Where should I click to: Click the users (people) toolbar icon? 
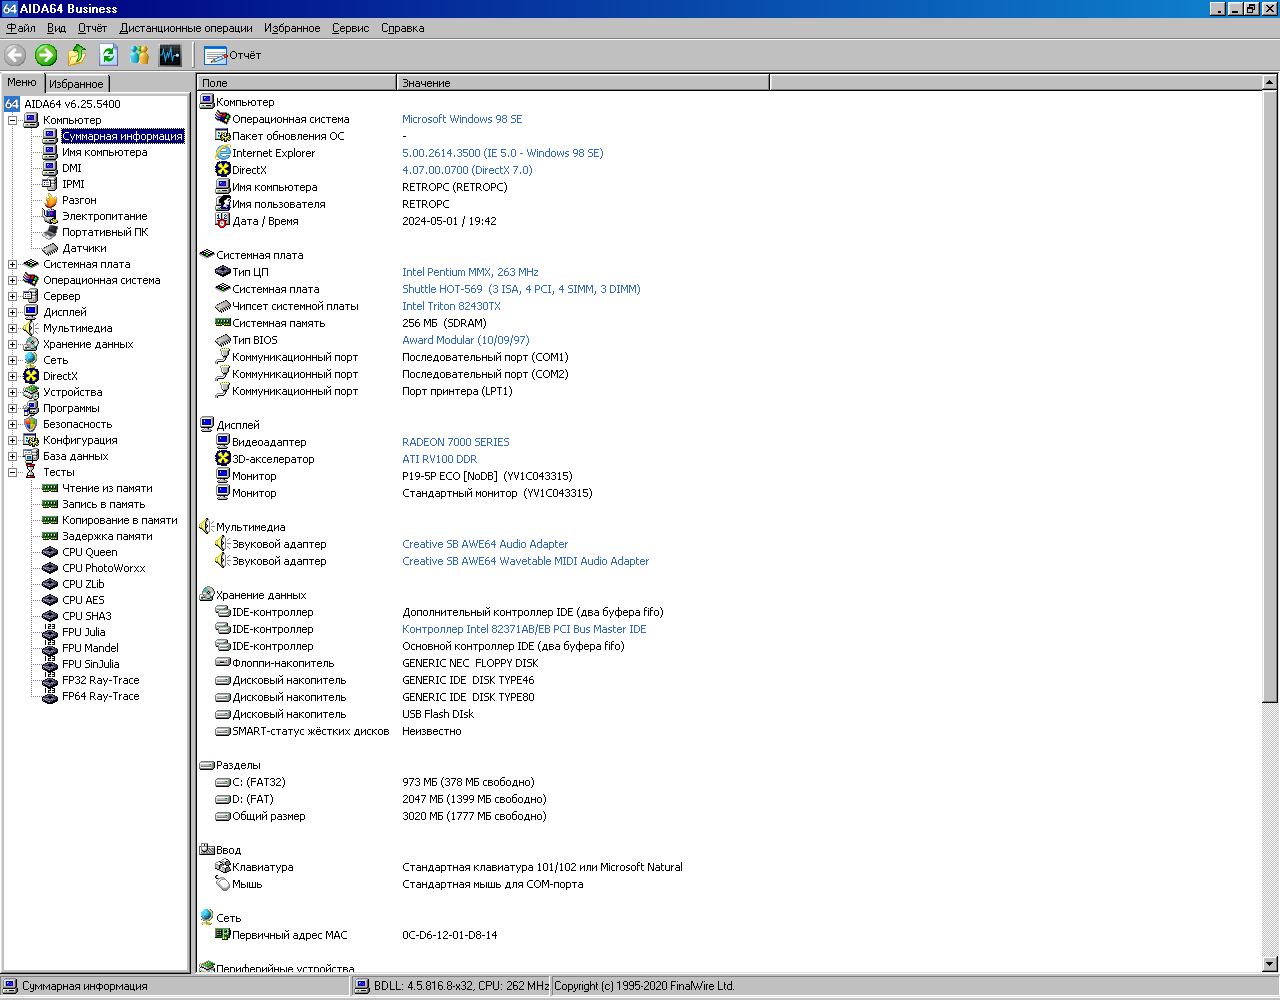pyautogui.click(x=139, y=55)
